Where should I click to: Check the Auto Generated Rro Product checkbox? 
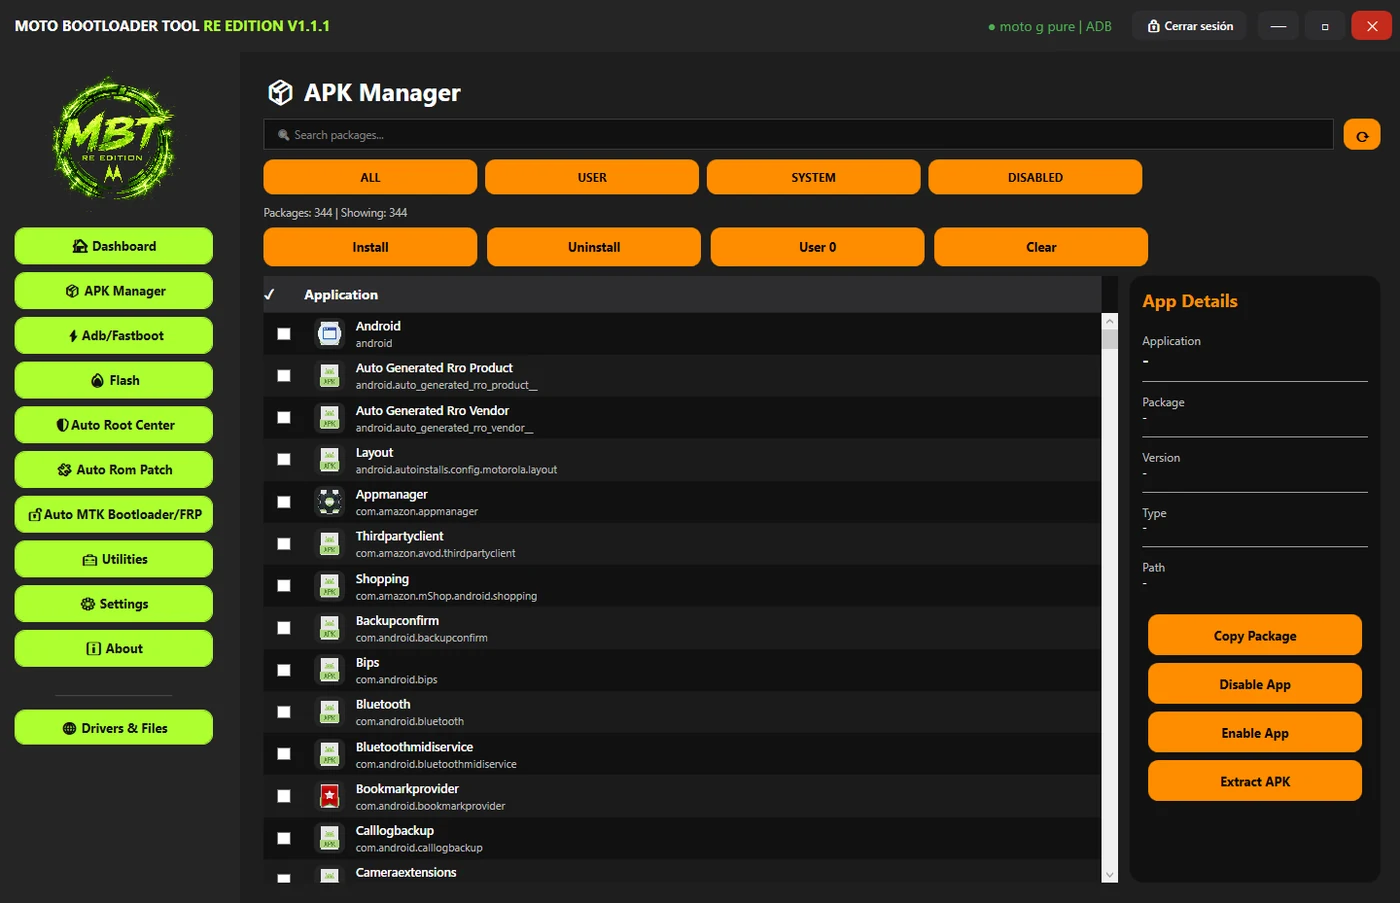[284, 376]
